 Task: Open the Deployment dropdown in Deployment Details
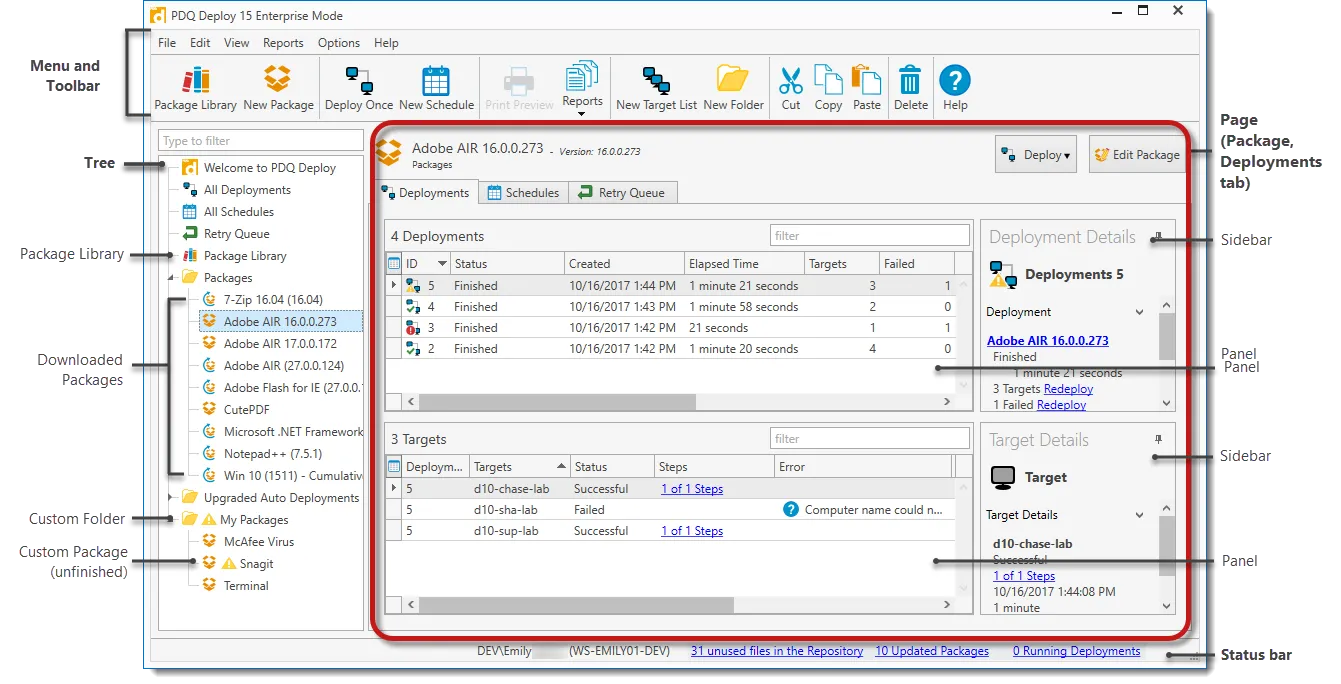(1140, 311)
